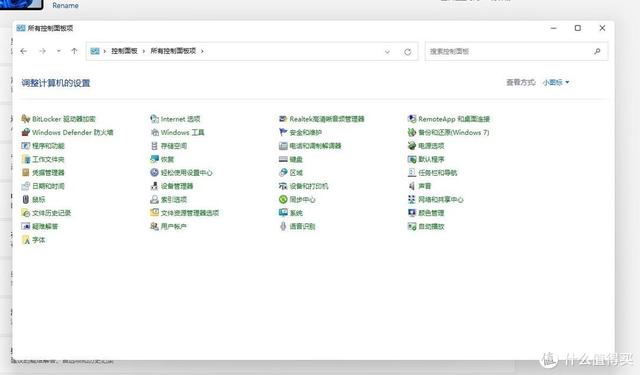Open 键盘 (Keyboard) settings icon
640x375 pixels.
pos(283,159)
